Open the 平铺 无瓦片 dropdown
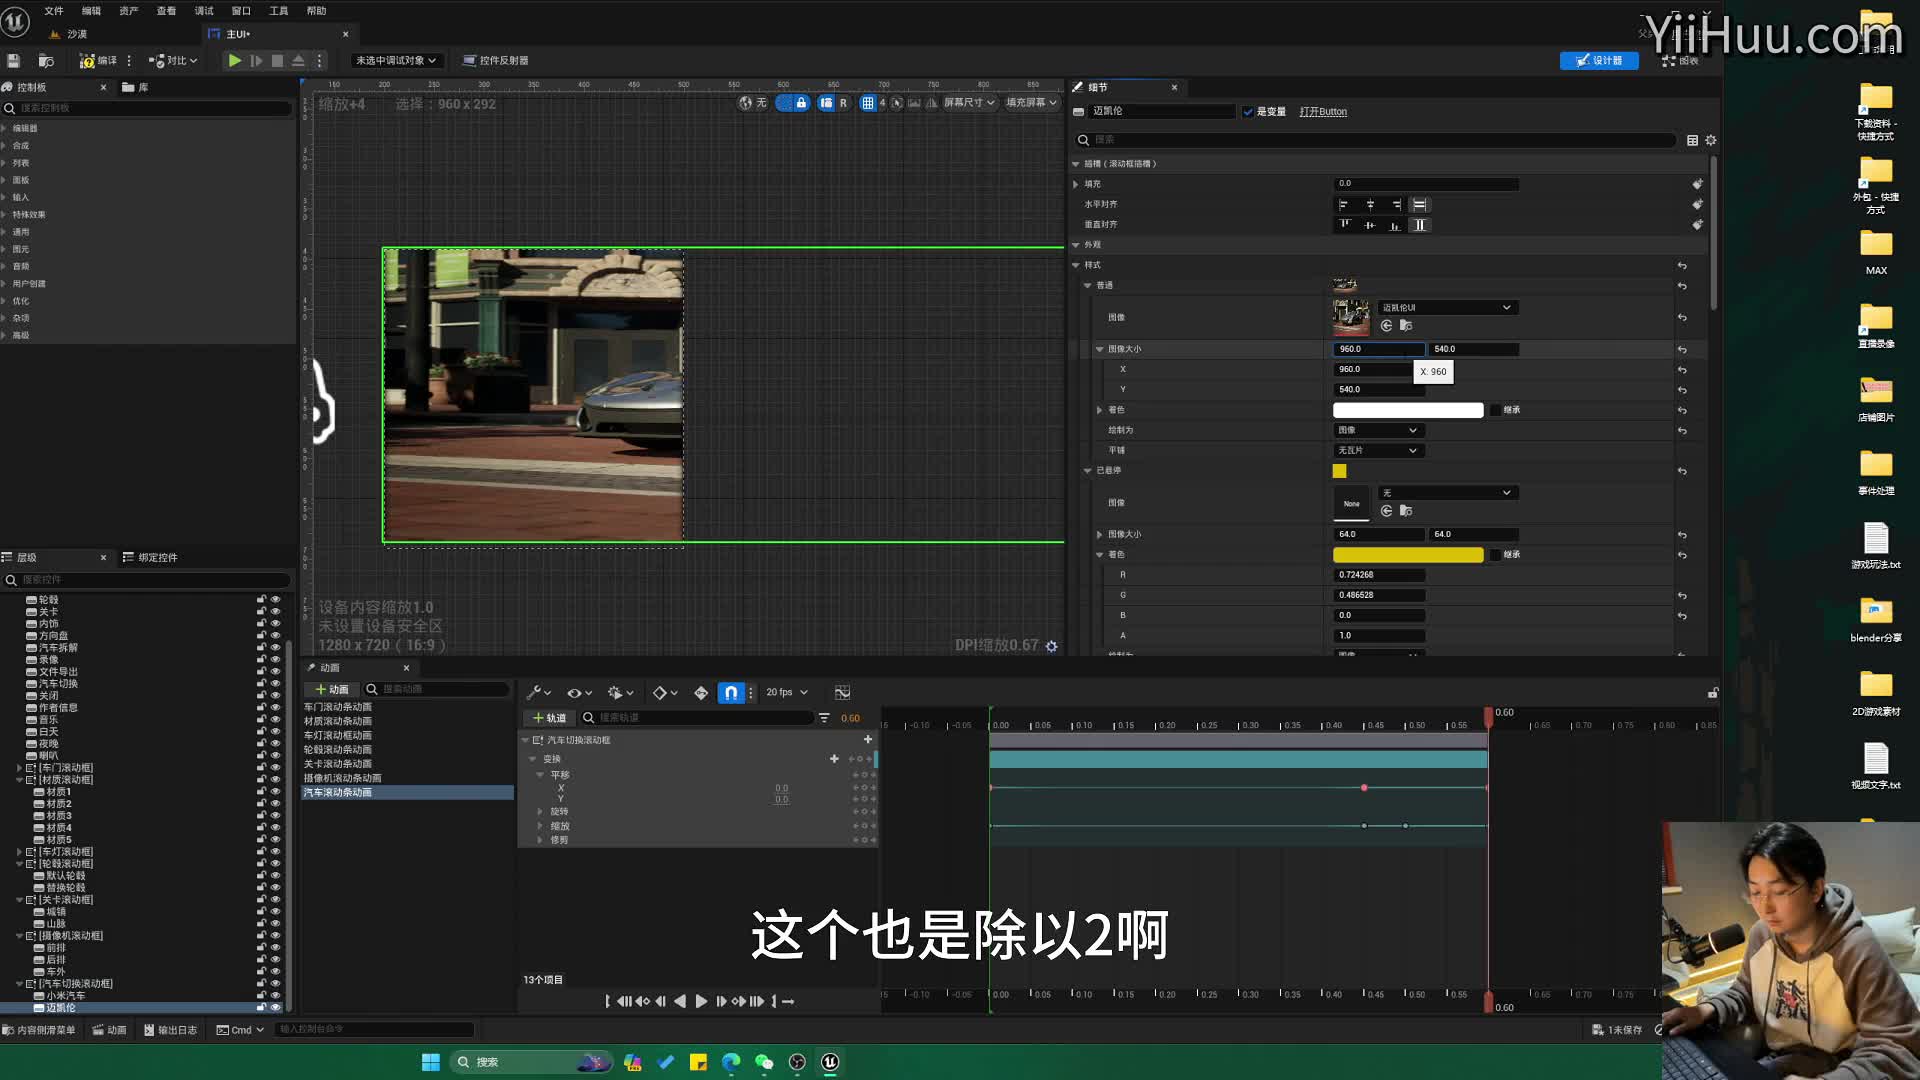This screenshot has width=1920, height=1080. coord(1378,451)
